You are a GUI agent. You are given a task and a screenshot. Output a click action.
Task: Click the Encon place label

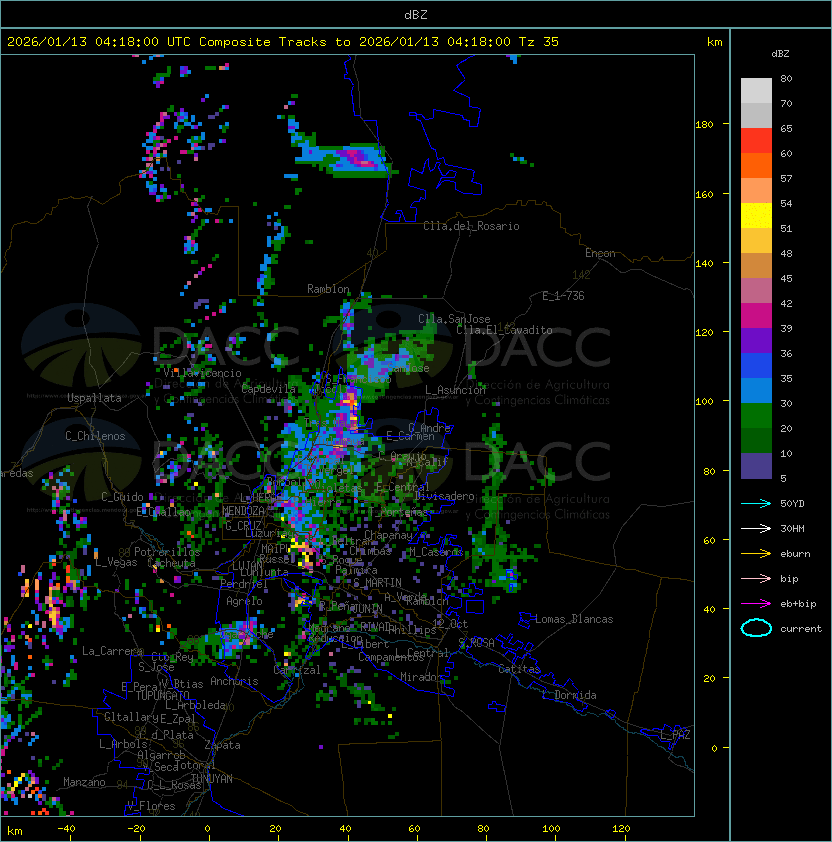(600, 253)
